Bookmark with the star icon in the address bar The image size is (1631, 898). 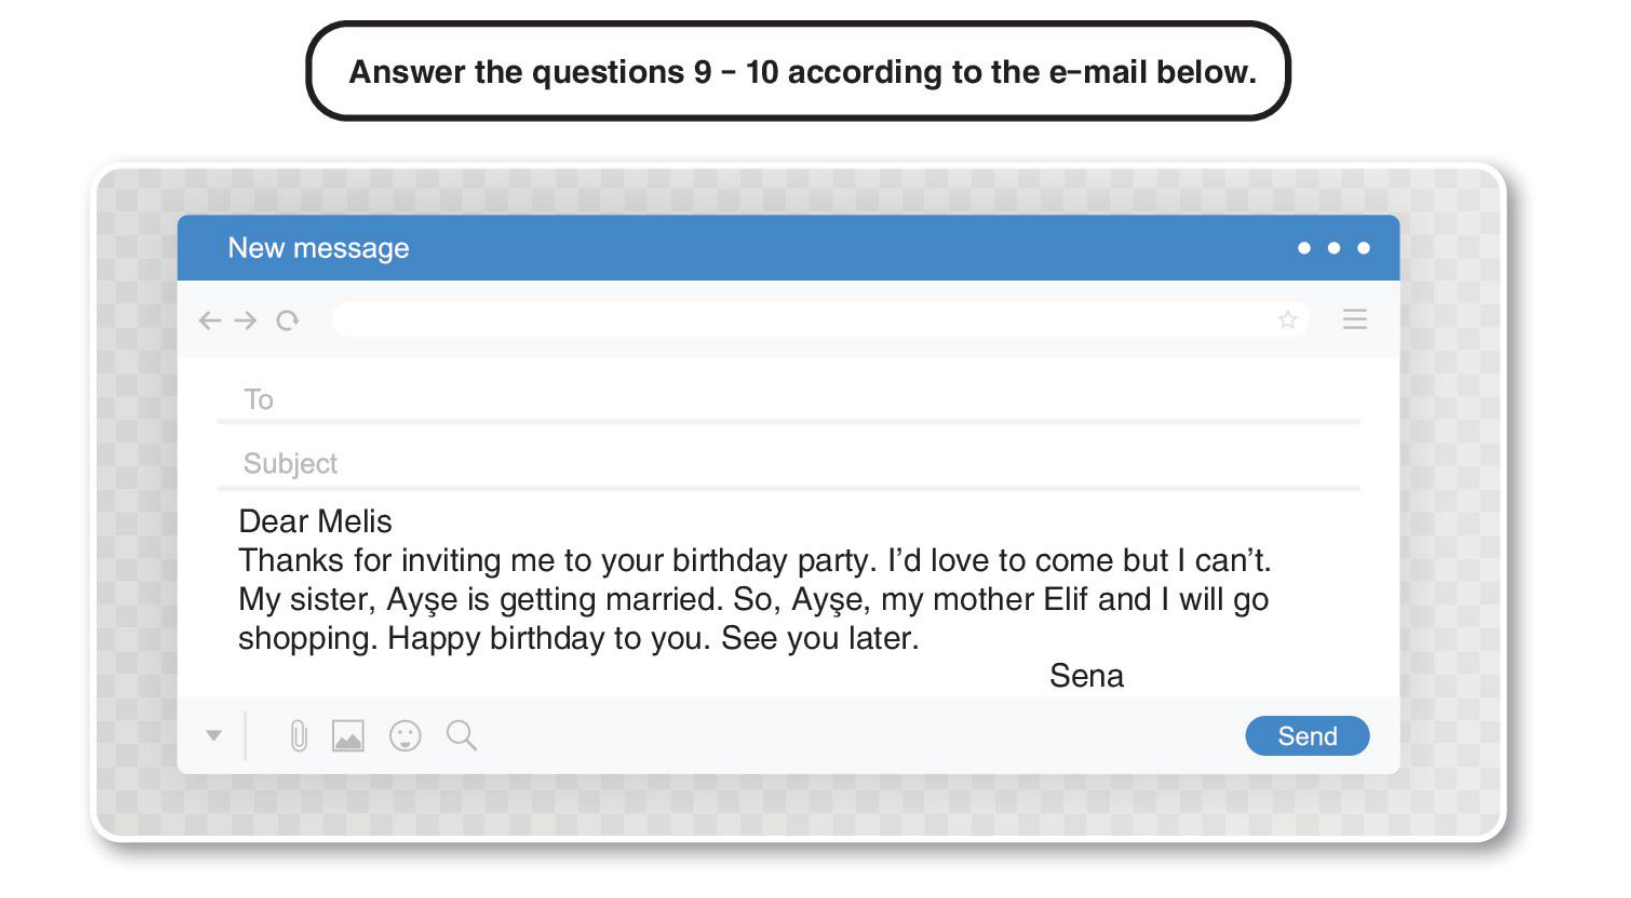pyautogui.click(x=1287, y=320)
